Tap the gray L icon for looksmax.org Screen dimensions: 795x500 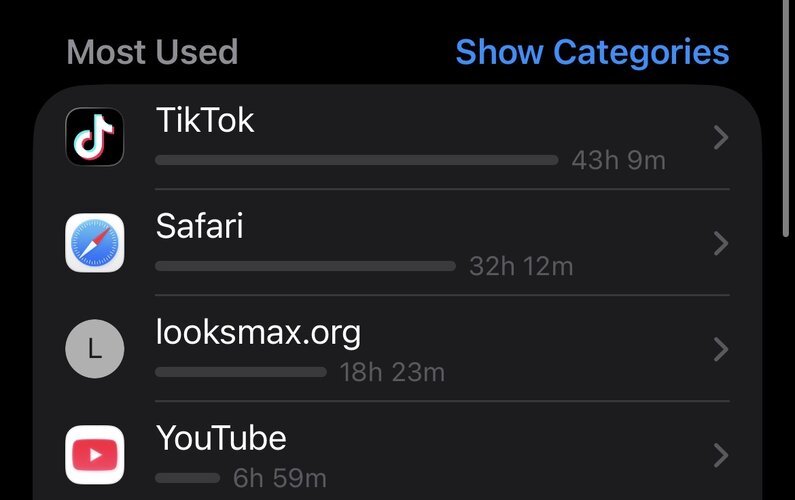coord(94,349)
